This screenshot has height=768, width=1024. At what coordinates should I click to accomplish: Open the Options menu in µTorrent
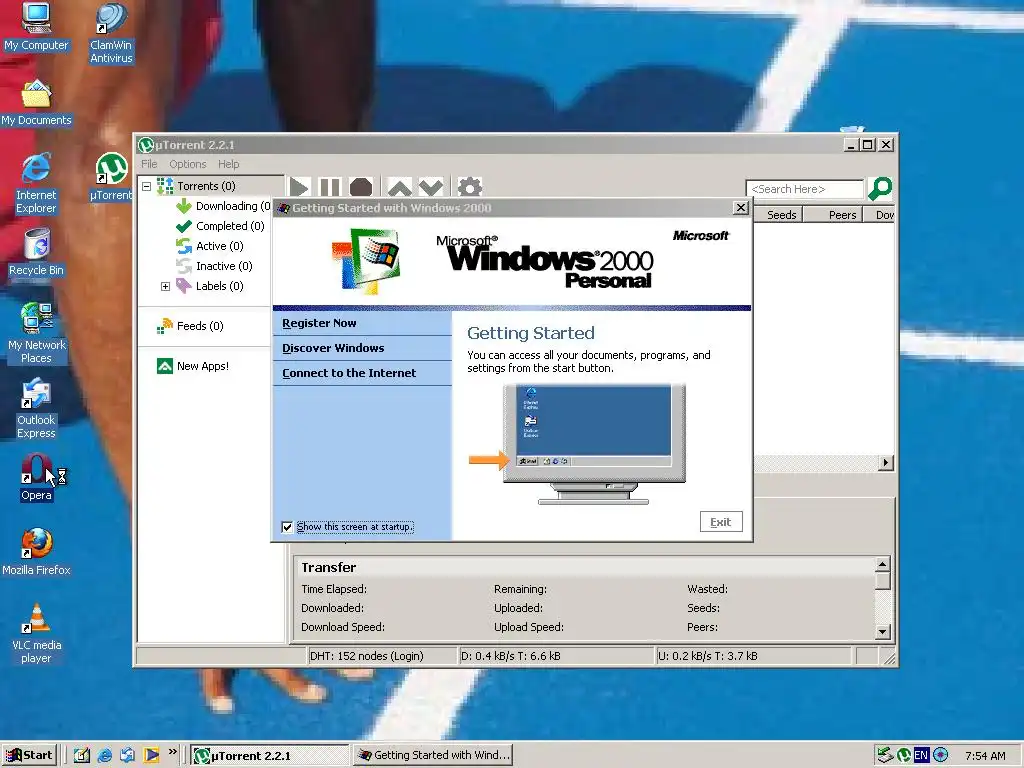coord(187,164)
